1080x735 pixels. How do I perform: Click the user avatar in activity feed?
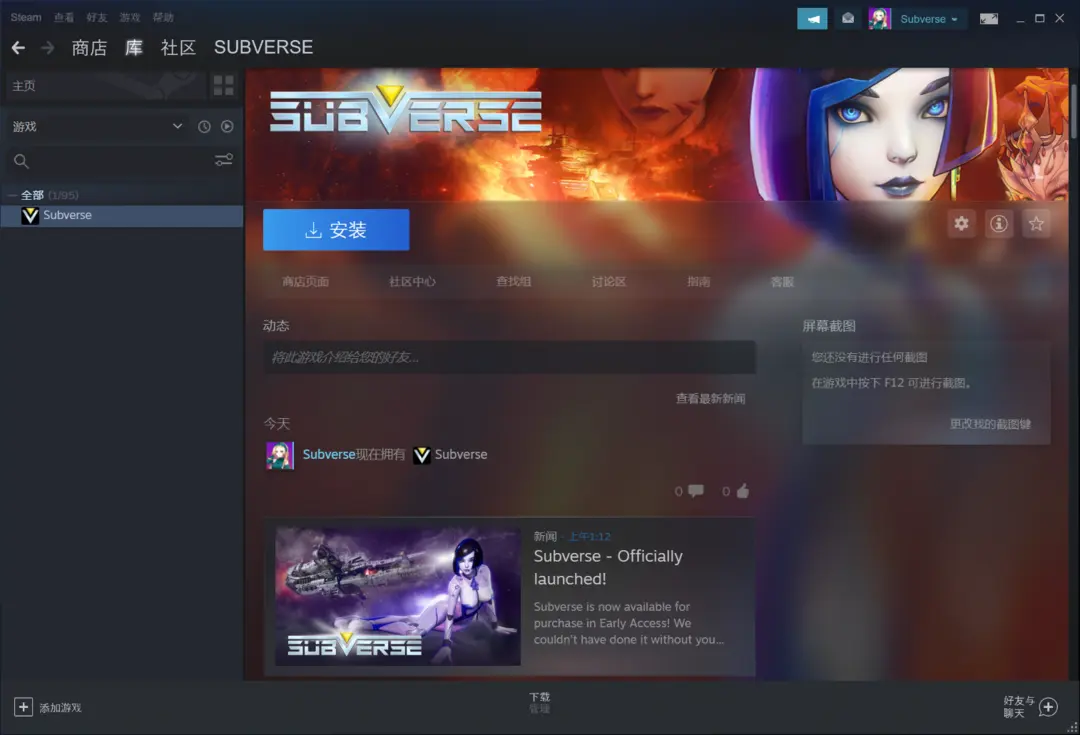coord(280,455)
